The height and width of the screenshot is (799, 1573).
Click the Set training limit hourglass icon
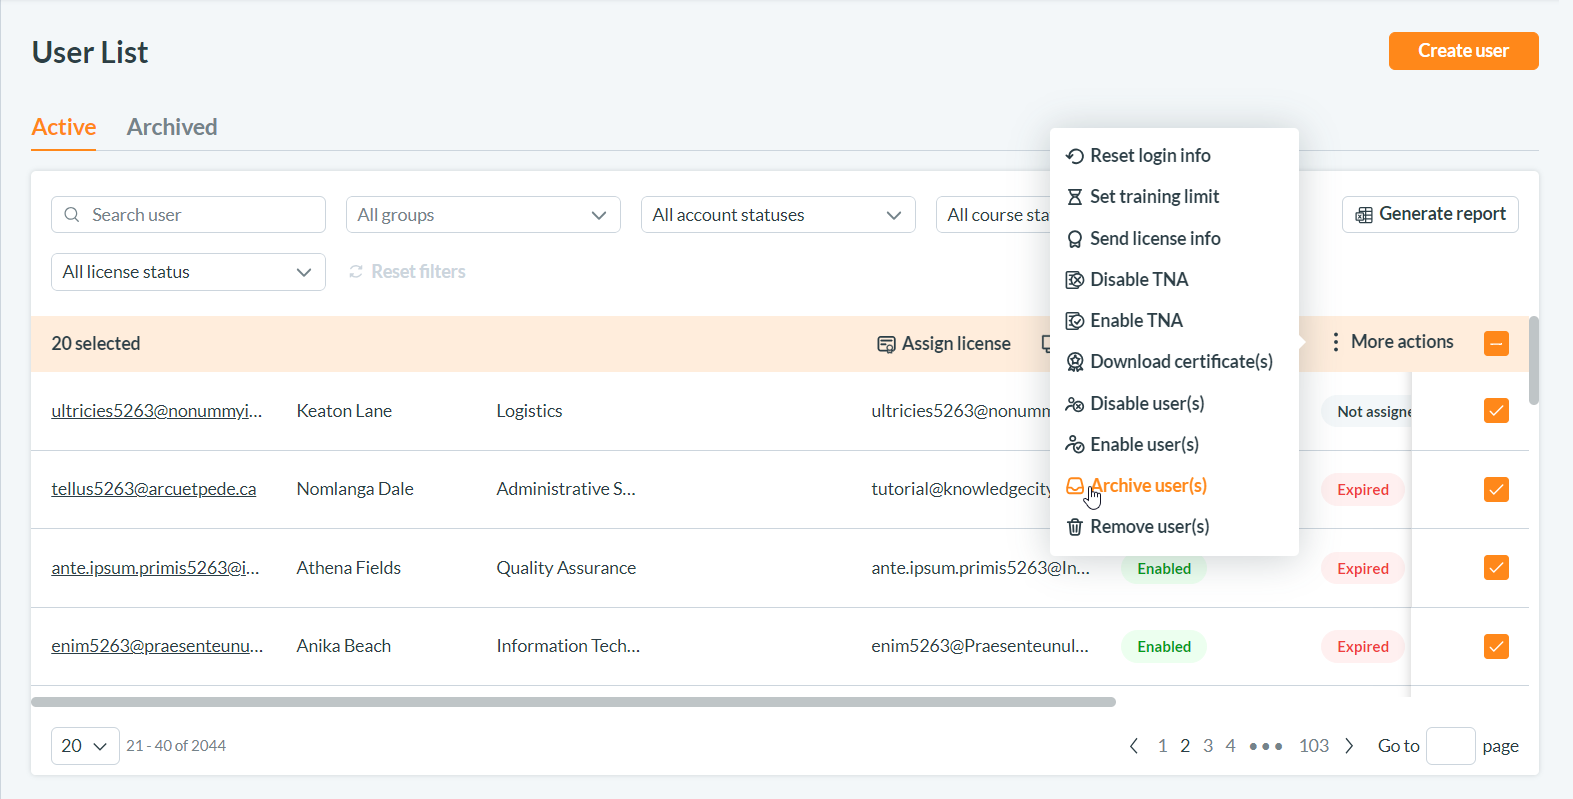[1075, 197]
